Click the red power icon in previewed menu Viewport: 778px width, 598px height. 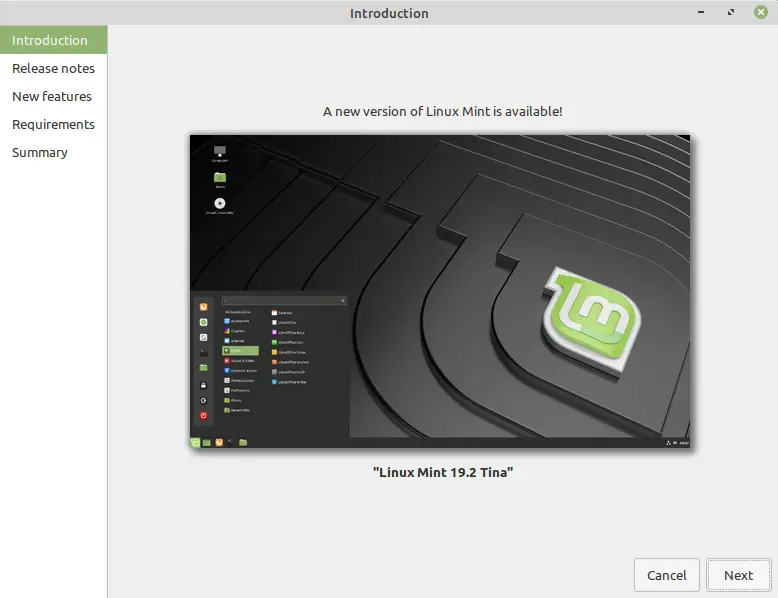(x=203, y=416)
